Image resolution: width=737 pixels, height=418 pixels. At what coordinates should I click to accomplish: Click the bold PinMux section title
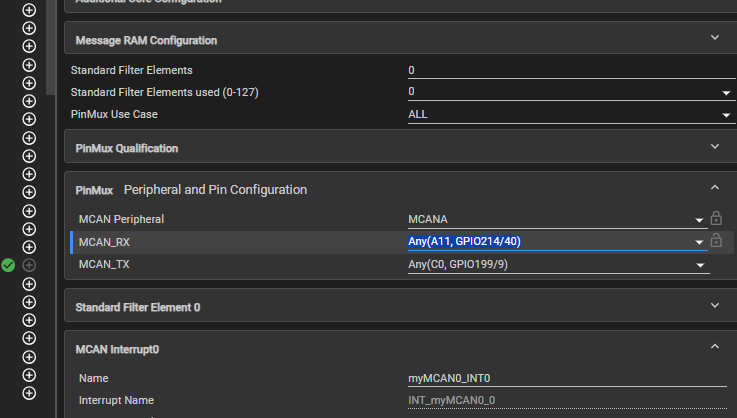[94, 190]
